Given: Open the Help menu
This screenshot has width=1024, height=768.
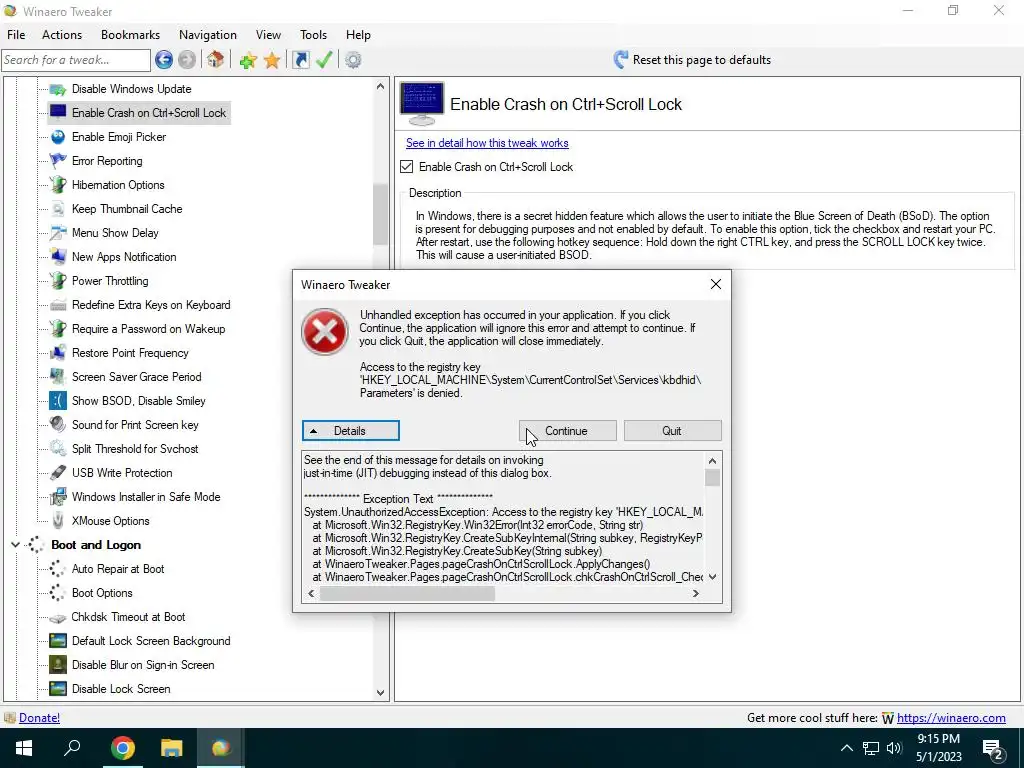Looking at the screenshot, I should [x=358, y=35].
